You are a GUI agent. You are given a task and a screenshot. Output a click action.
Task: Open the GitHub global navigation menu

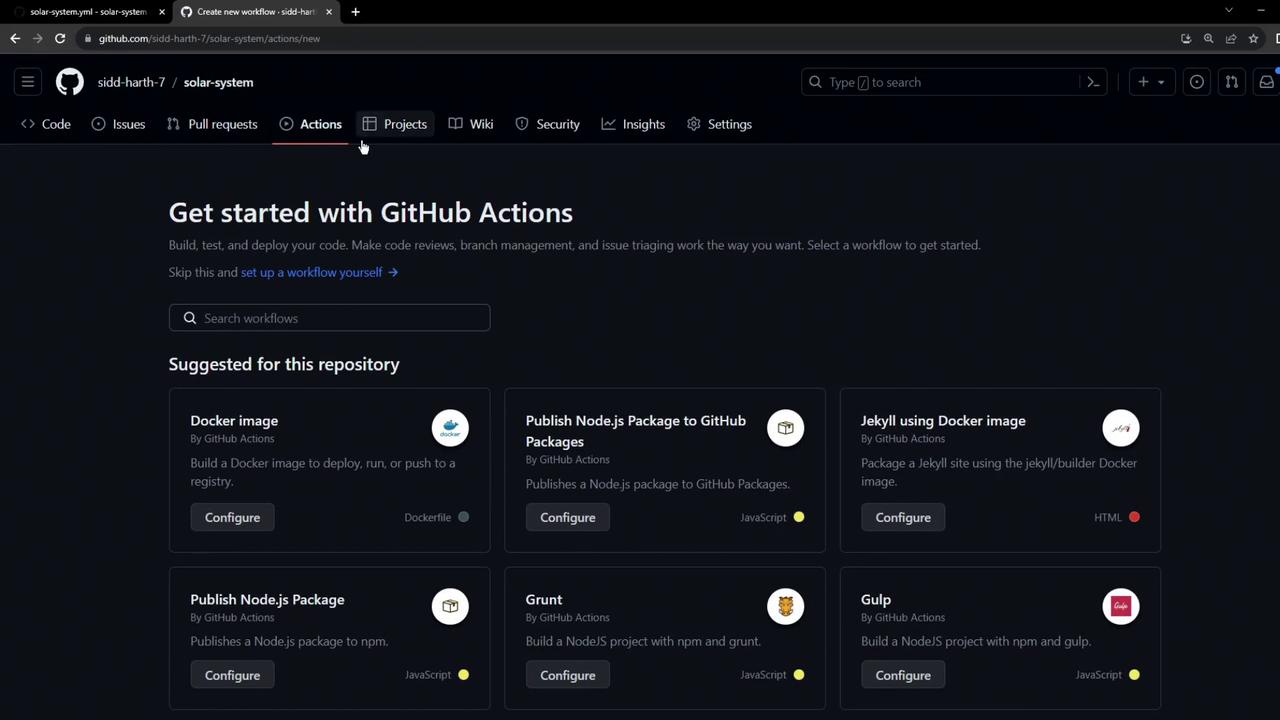(28, 82)
